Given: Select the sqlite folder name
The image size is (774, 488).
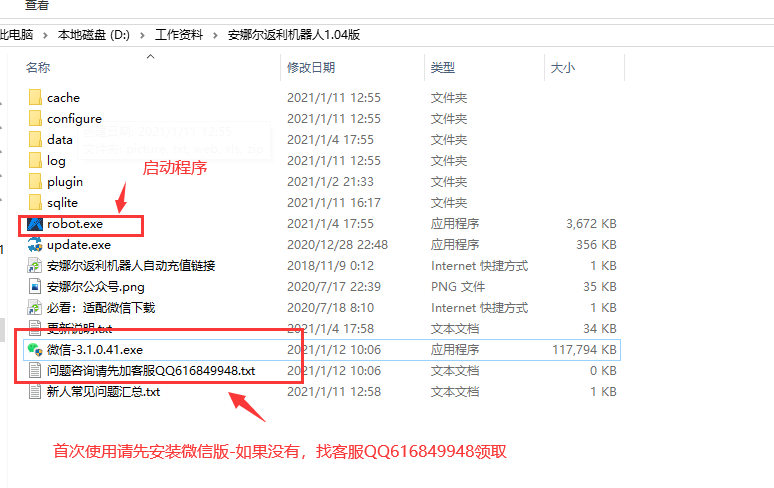Looking at the screenshot, I should click(63, 203).
